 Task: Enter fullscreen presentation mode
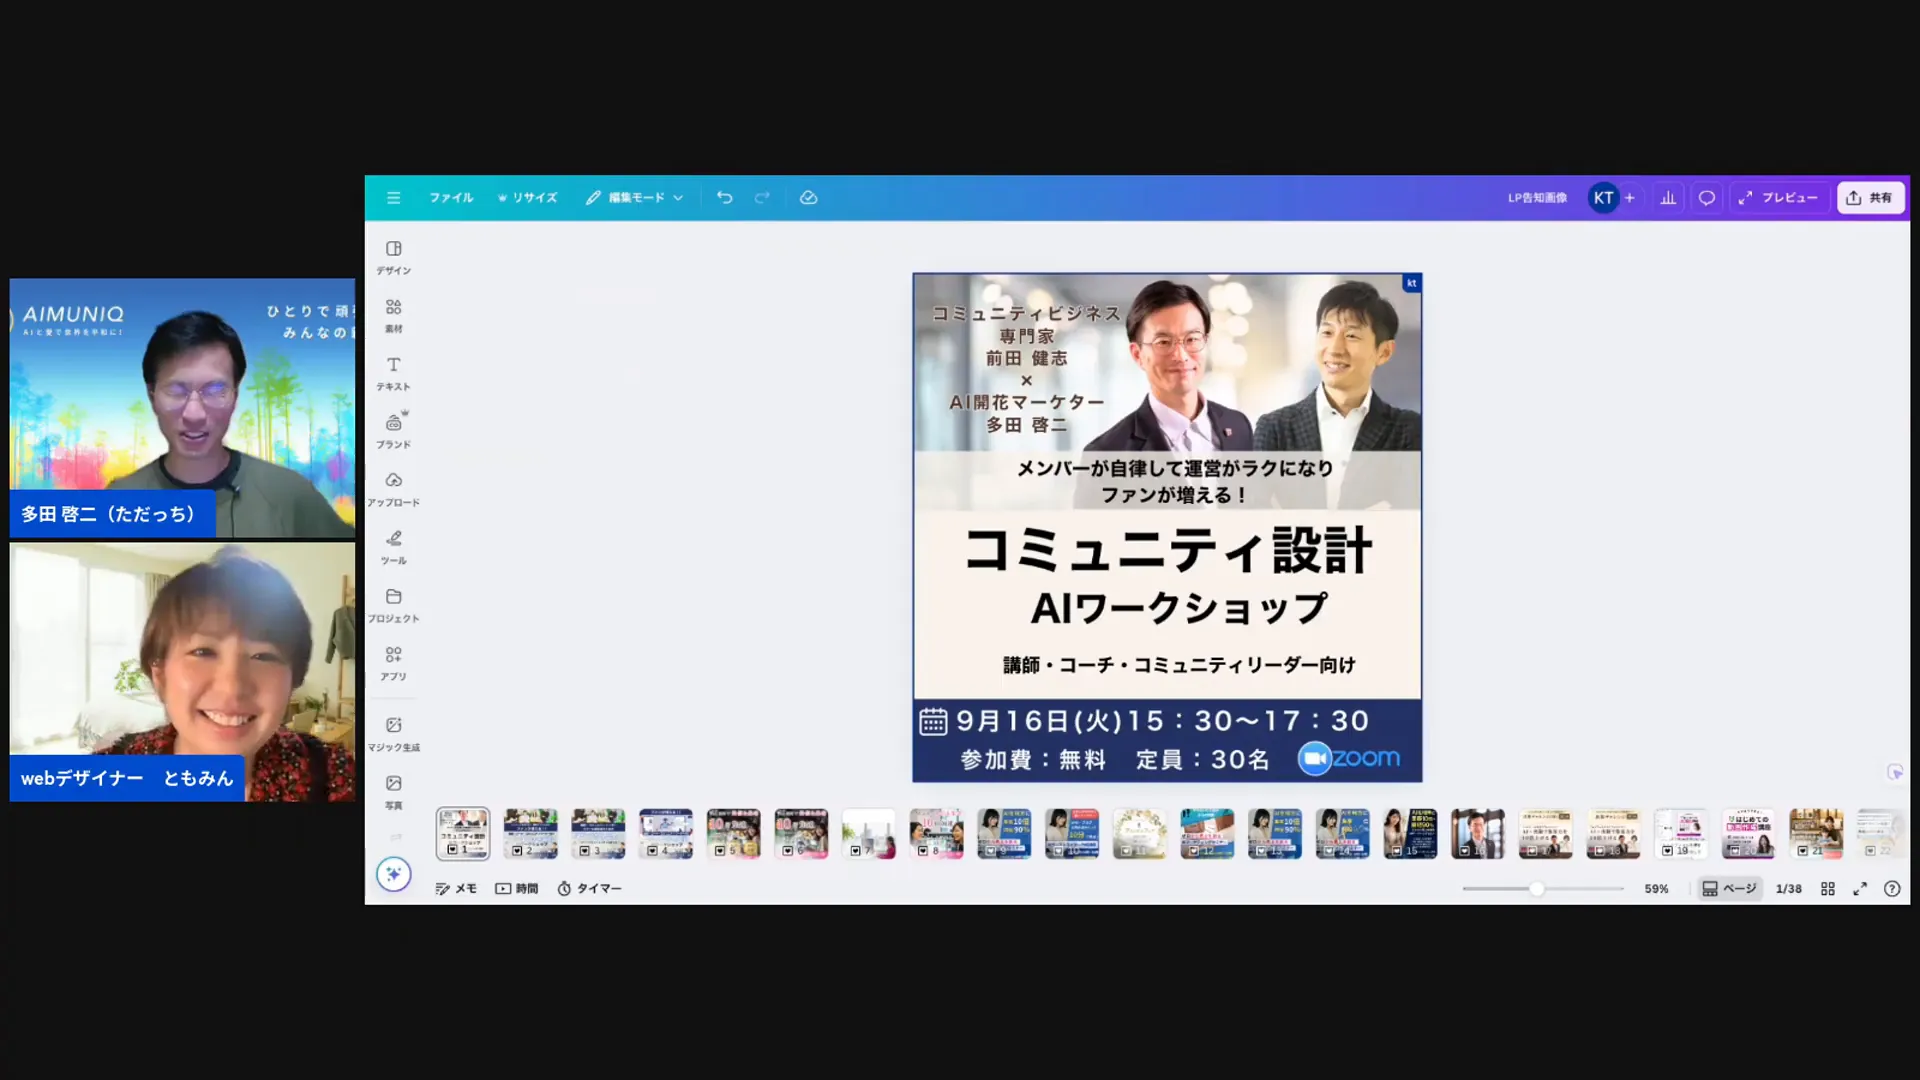pyautogui.click(x=1860, y=888)
